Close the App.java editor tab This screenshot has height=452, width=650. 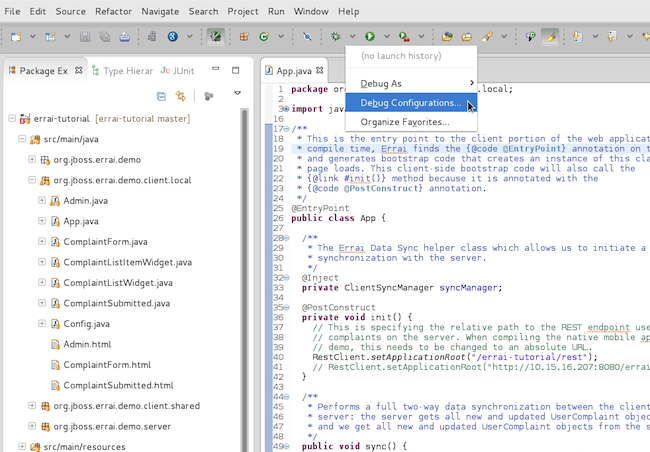click(x=319, y=70)
